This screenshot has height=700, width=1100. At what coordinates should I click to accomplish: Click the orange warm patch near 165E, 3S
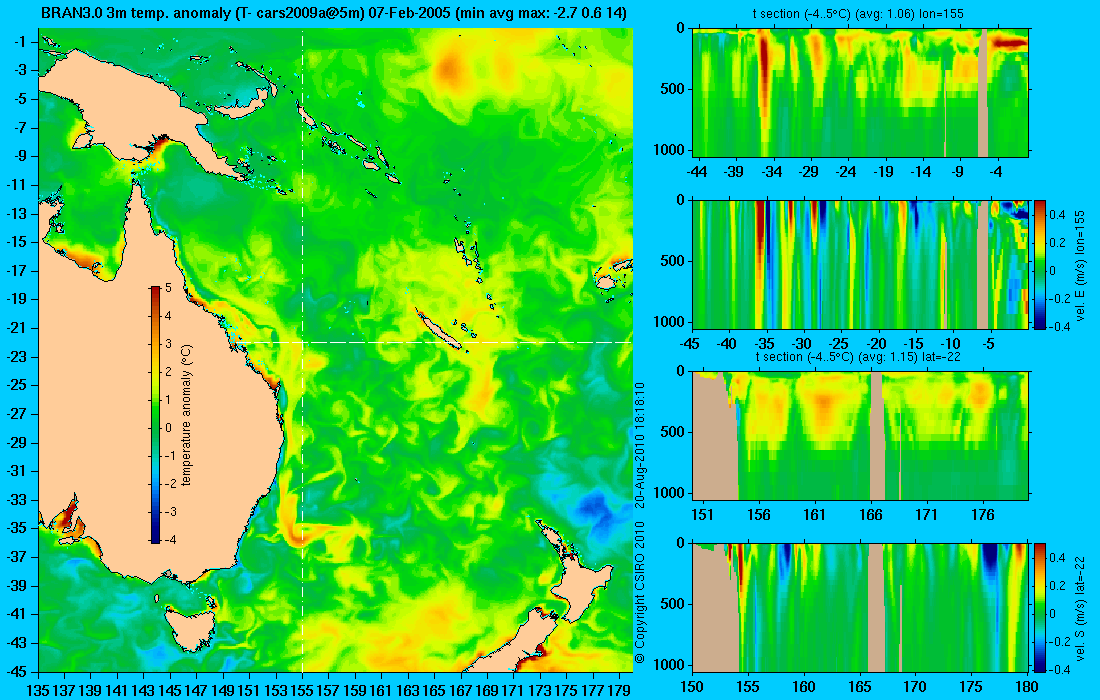(x=449, y=69)
